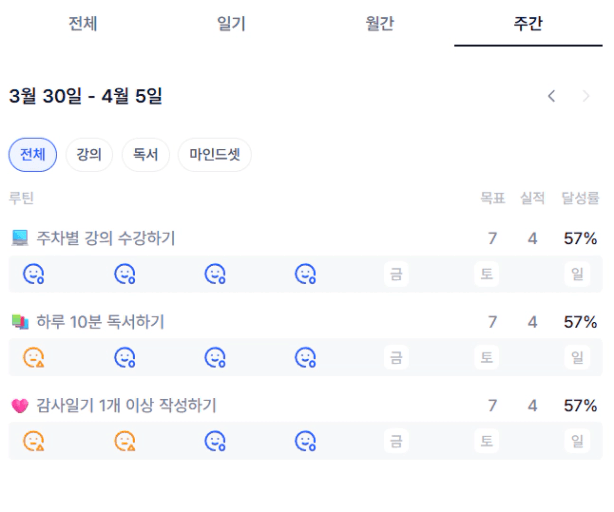This screenshot has width=614, height=512.
Task: Toggle 금 day box in 주차별 강의 row
Action: 396,274
